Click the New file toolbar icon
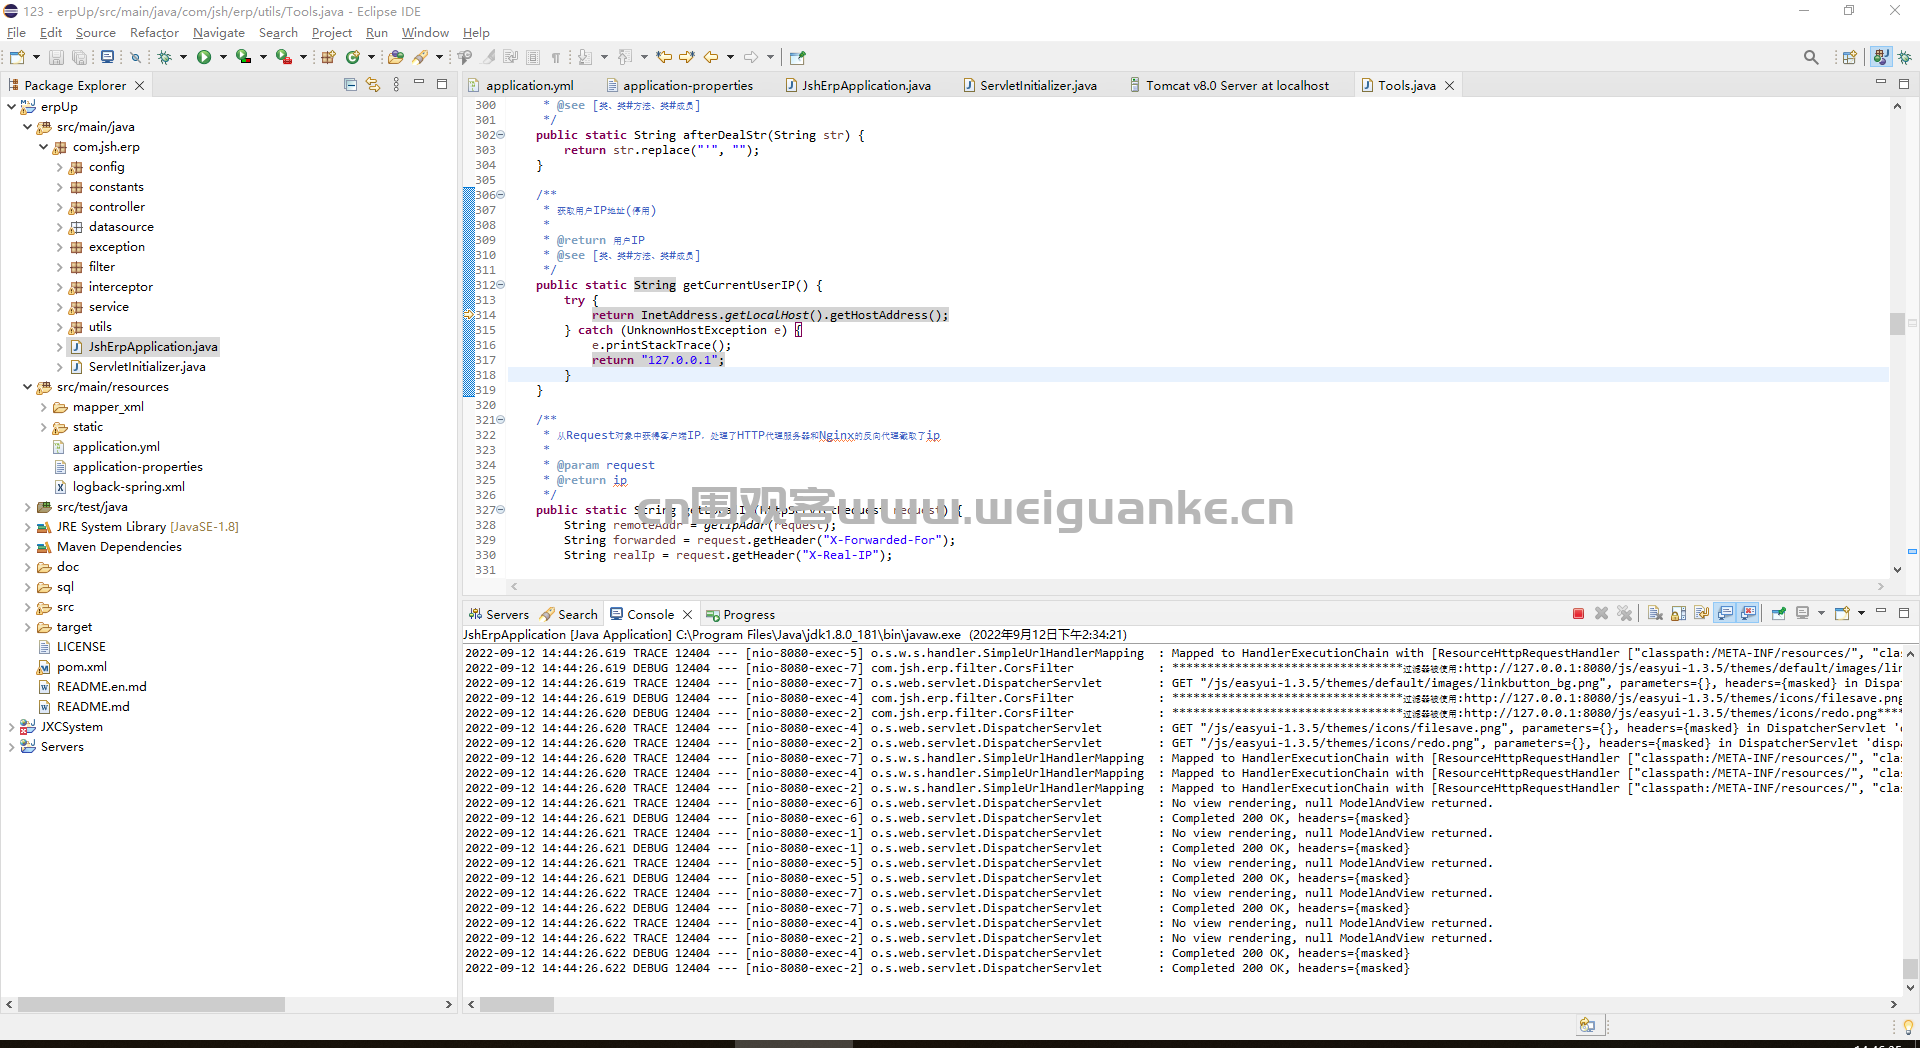 tap(17, 57)
